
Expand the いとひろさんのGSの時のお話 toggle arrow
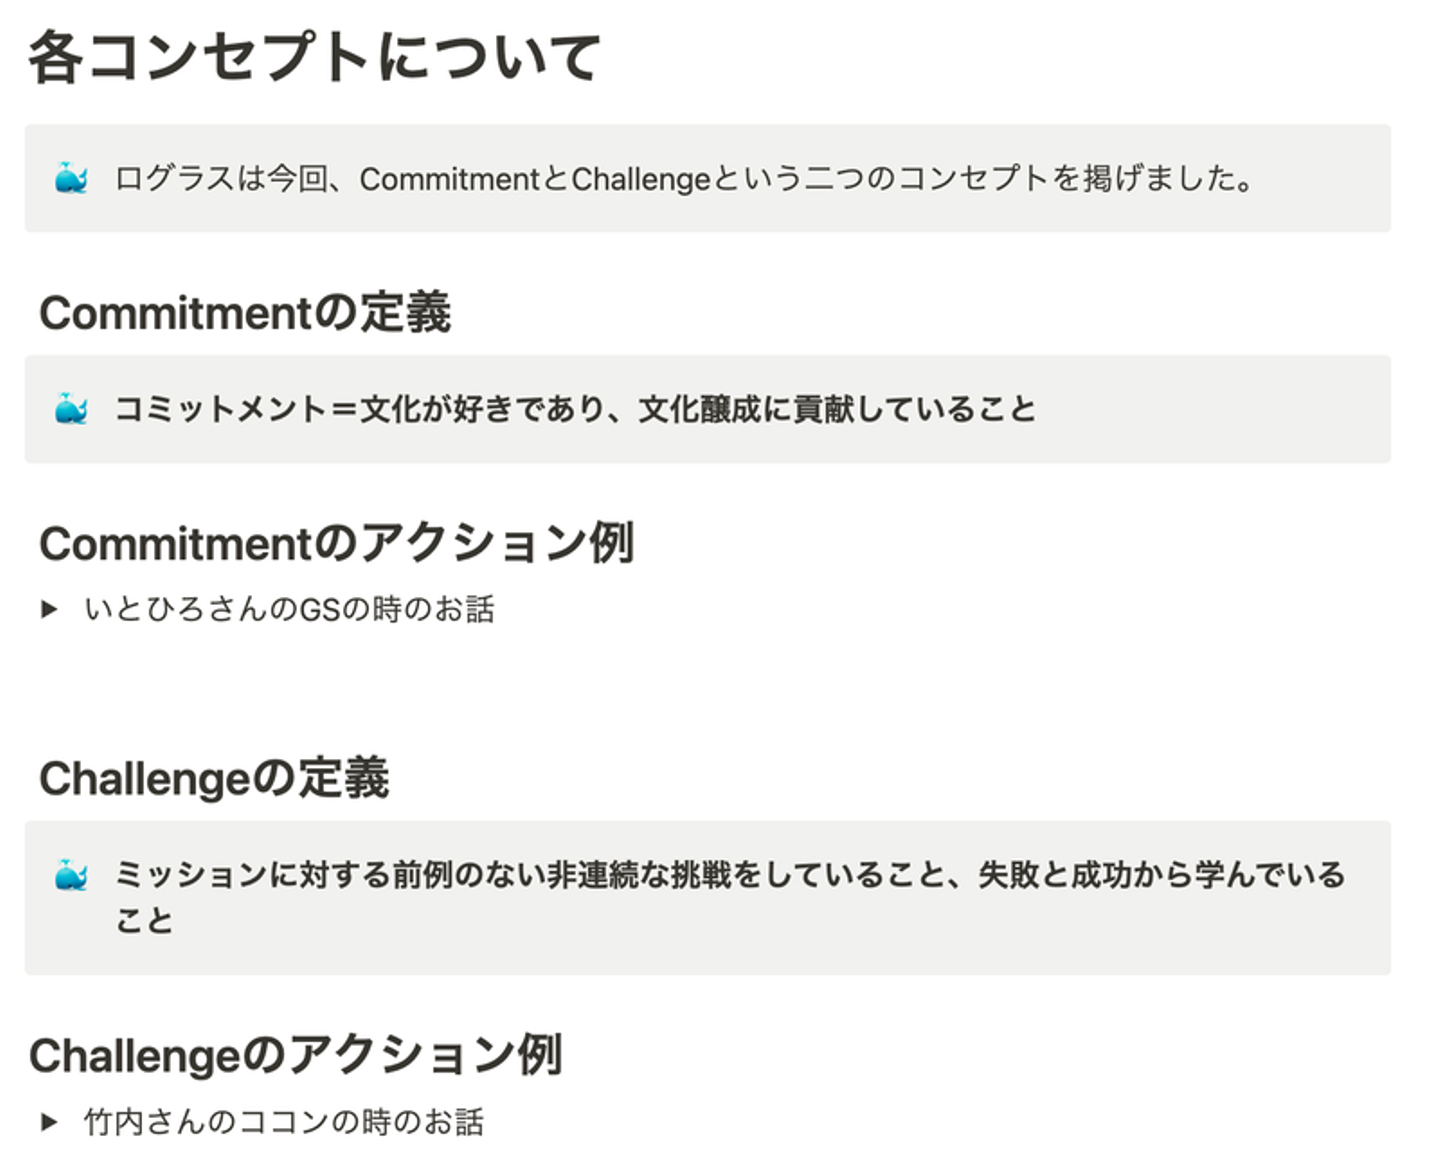click(48, 609)
